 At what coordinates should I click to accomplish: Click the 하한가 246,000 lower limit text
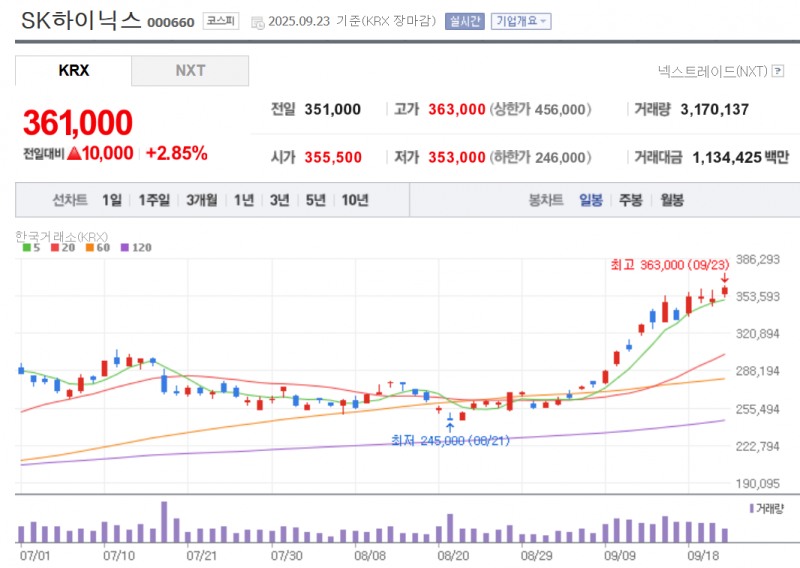[540, 157]
